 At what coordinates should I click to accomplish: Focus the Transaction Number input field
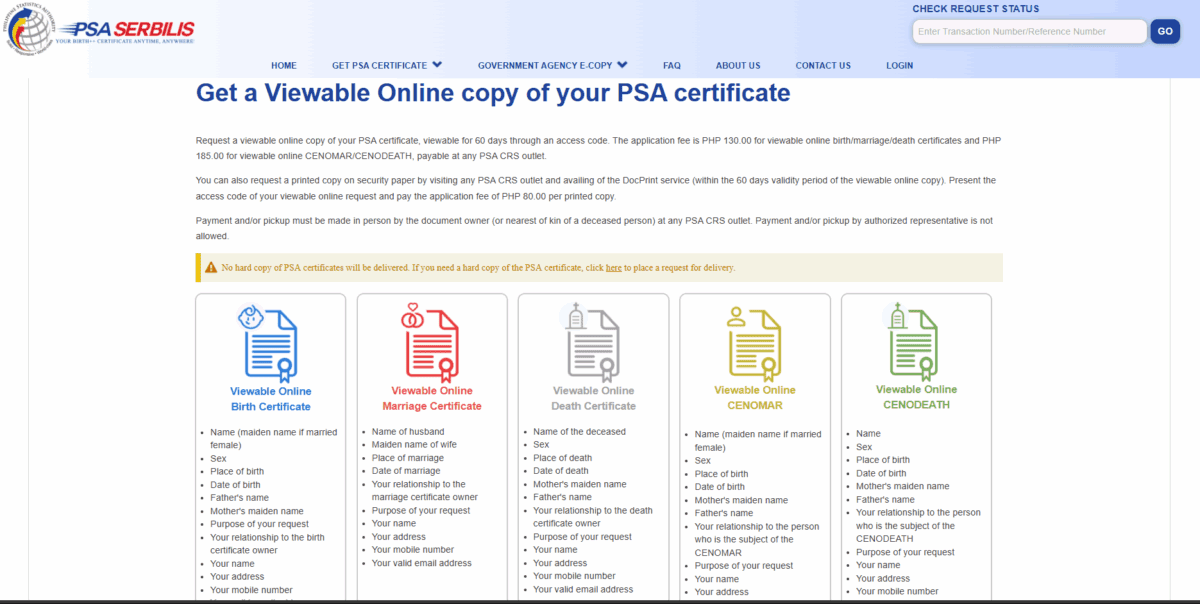[1029, 32]
